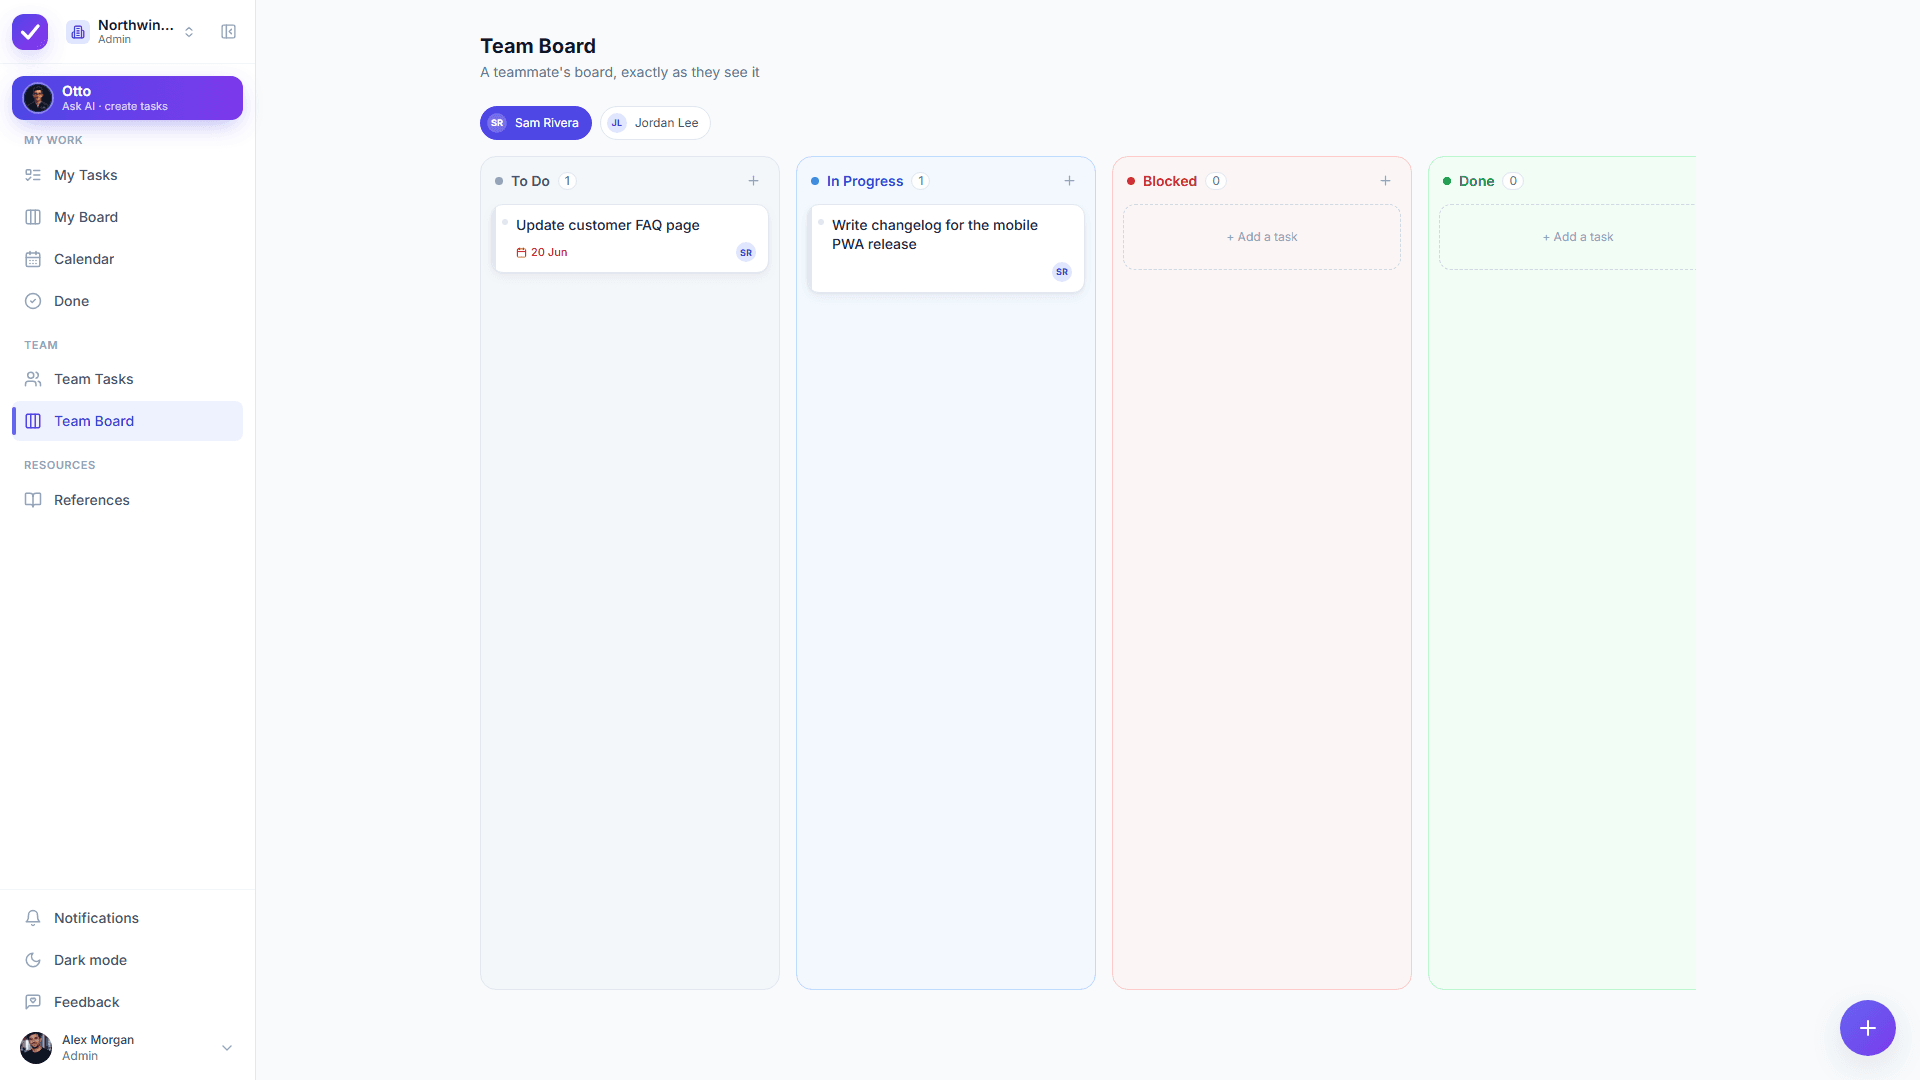Toggle Dark mode
Screen dimensions: 1920x1080
pyautogui.click(x=127, y=960)
